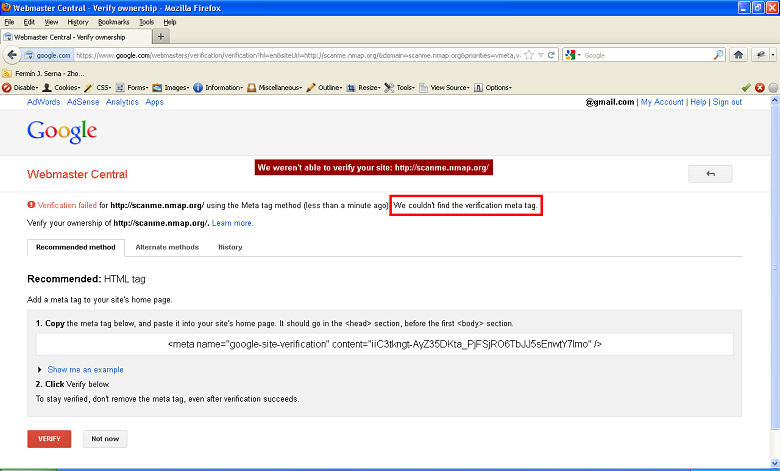Click the meta tag code field
780x471 pixels.
[385, 344]
